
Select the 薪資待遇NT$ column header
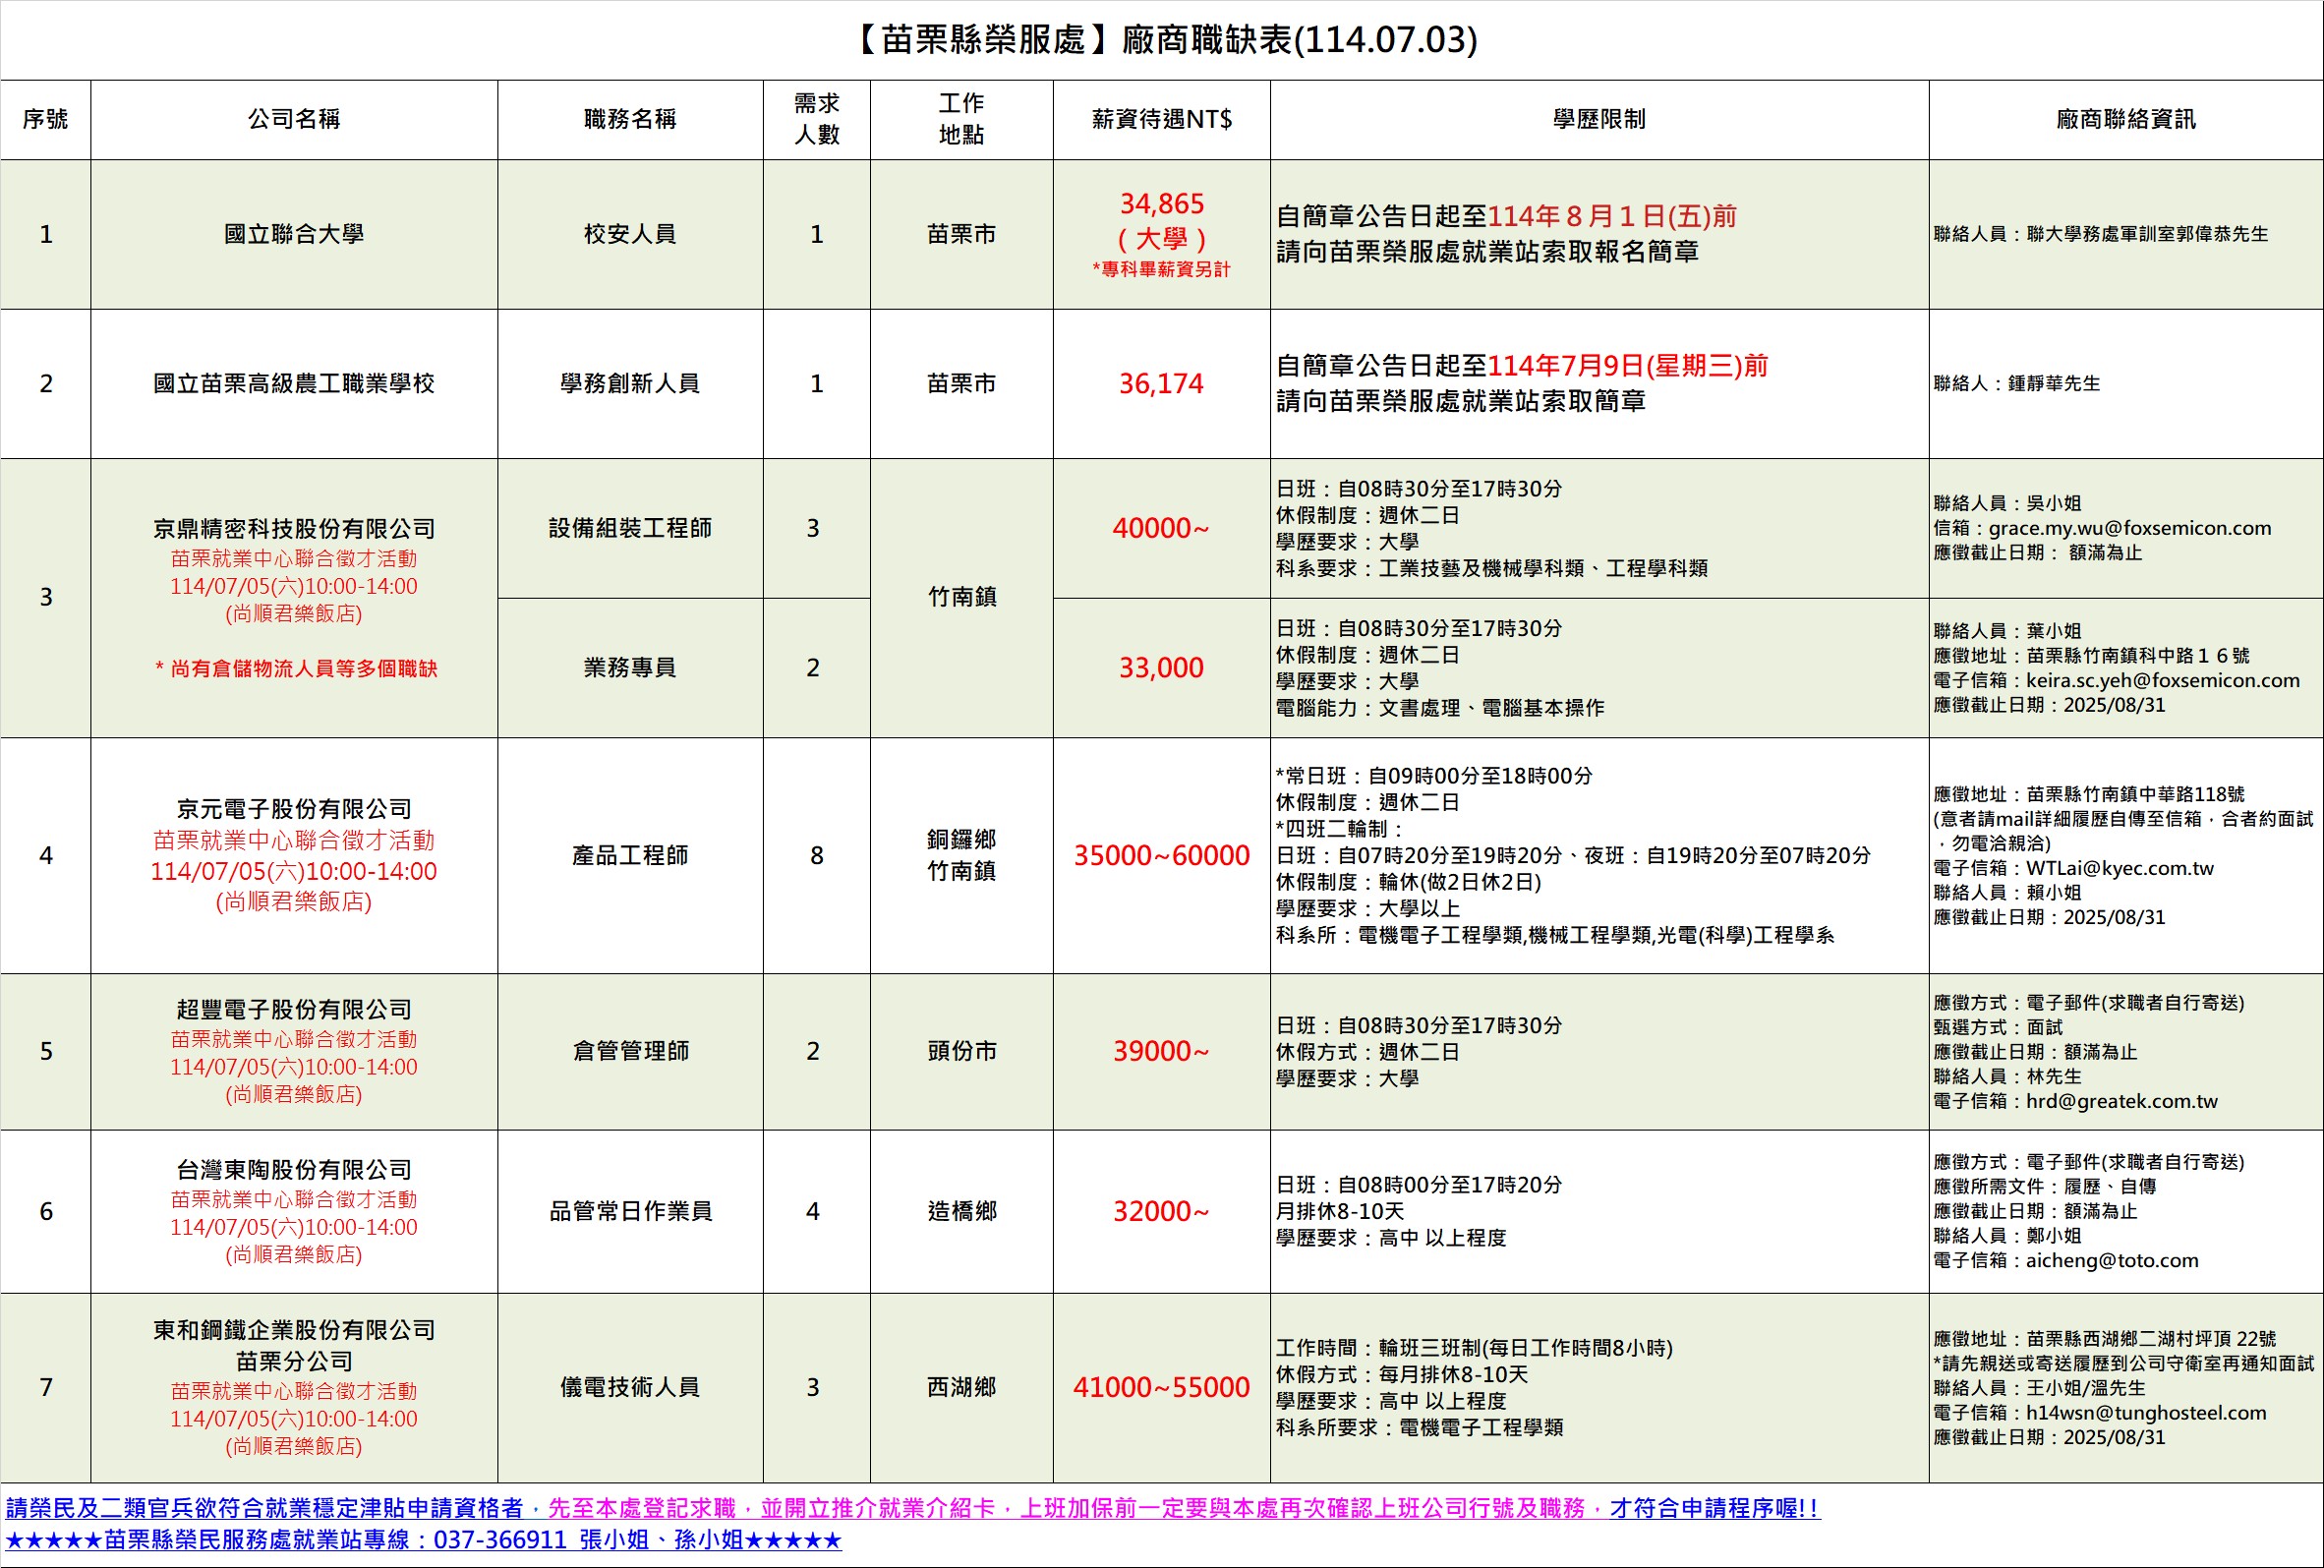[x=1162, y=119]
